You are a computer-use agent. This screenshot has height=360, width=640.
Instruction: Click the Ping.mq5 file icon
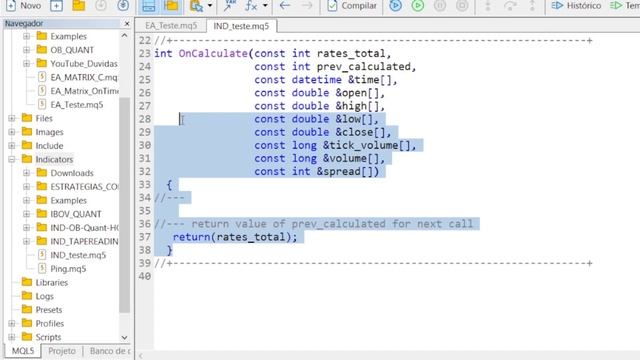point(42,268)
